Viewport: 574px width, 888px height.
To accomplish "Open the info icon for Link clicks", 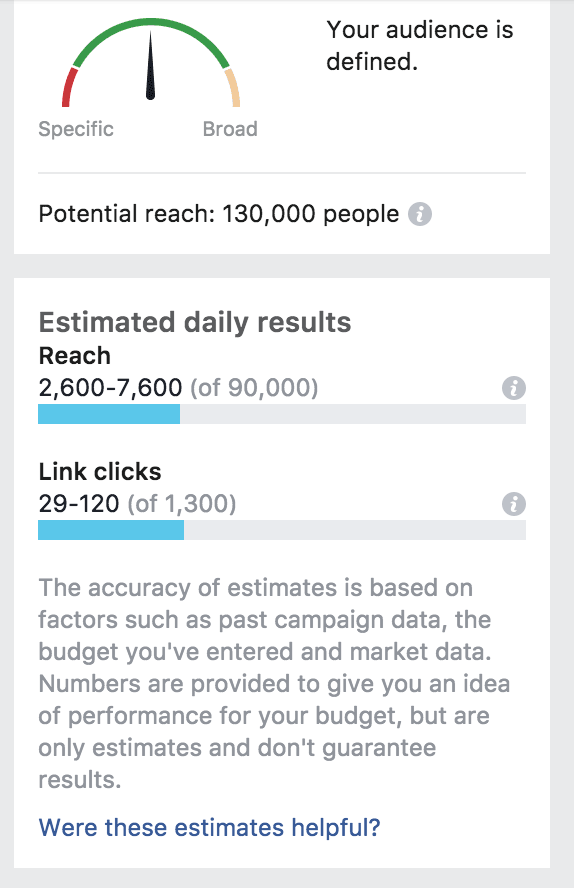I will tap(513, 504).
